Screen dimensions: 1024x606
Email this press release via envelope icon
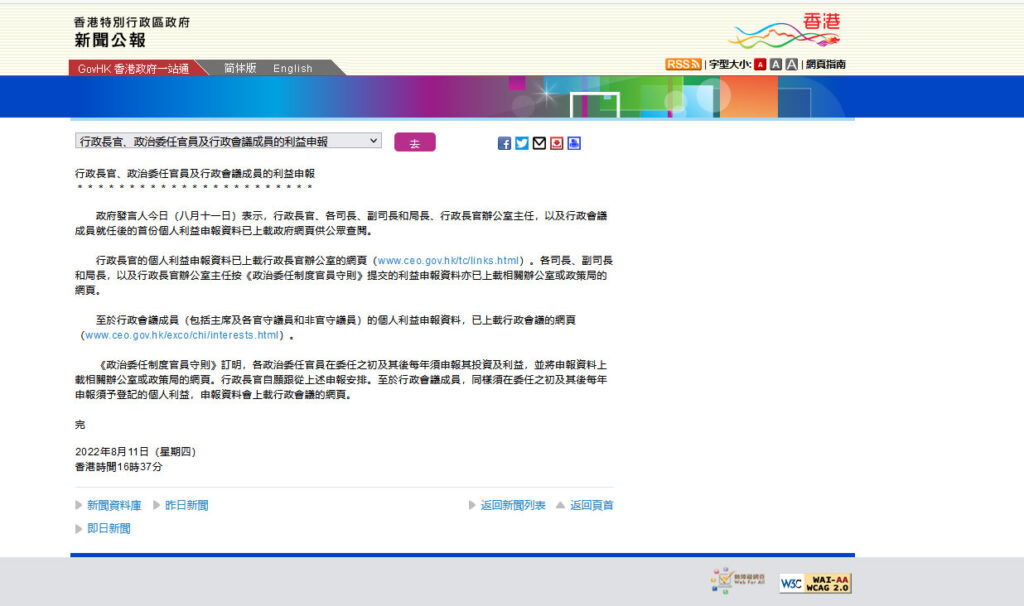(539, 143)
